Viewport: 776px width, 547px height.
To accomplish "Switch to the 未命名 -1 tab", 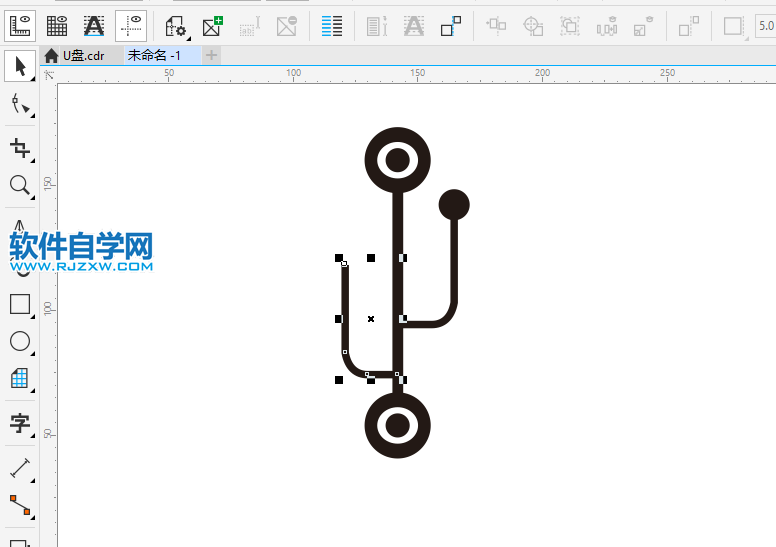I will tap(154, 56).
